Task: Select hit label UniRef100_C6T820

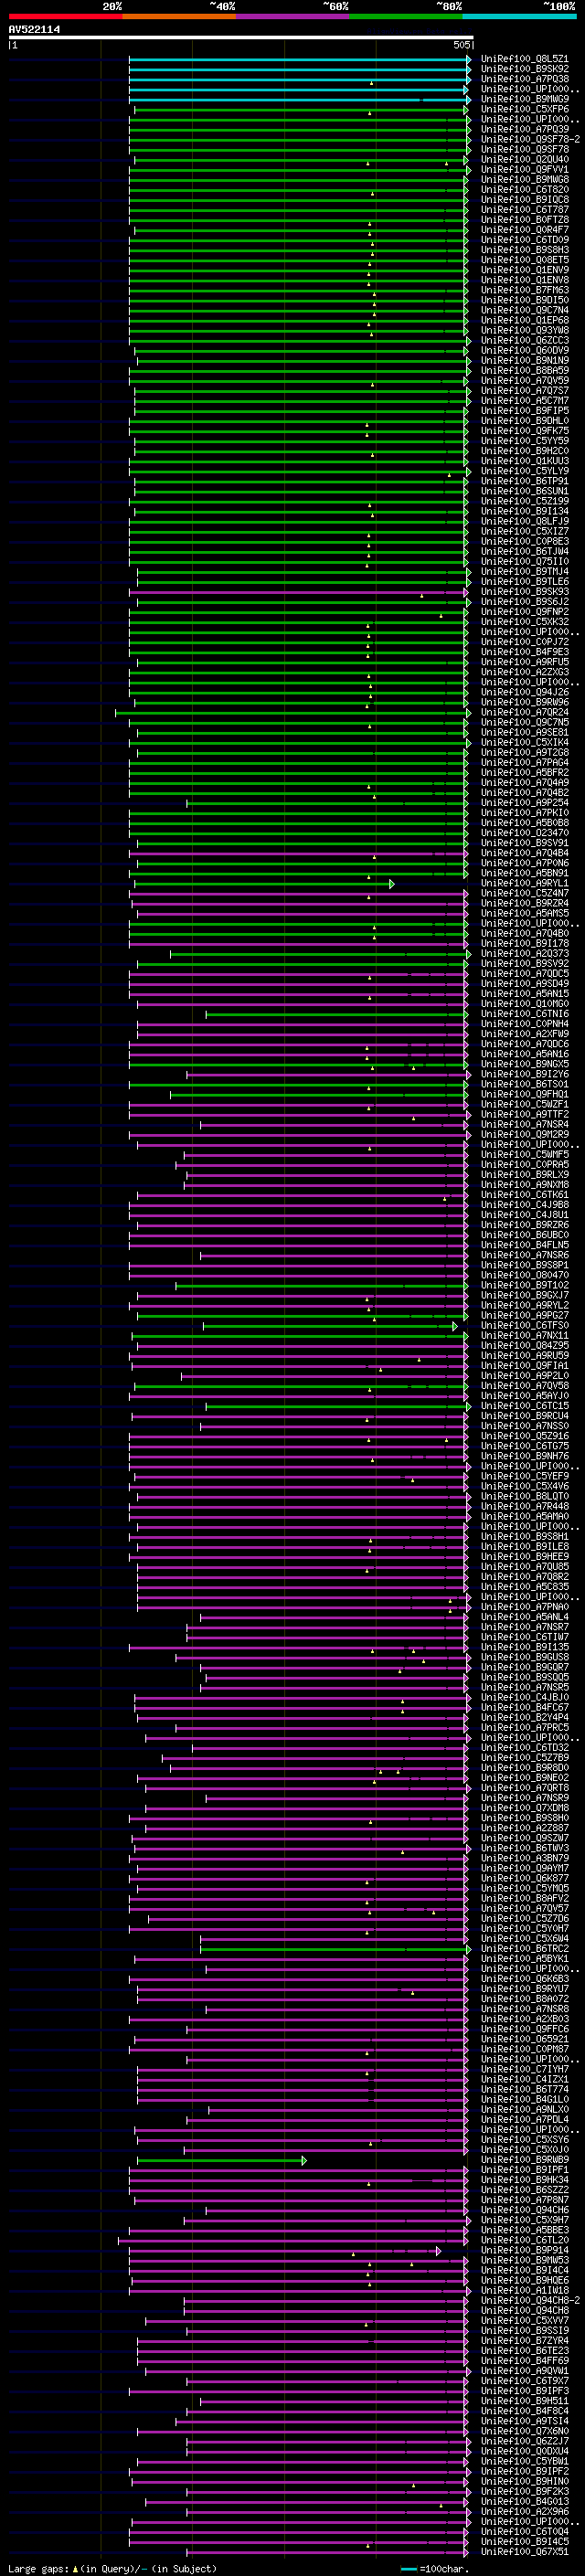Action: tap(525, 189)
